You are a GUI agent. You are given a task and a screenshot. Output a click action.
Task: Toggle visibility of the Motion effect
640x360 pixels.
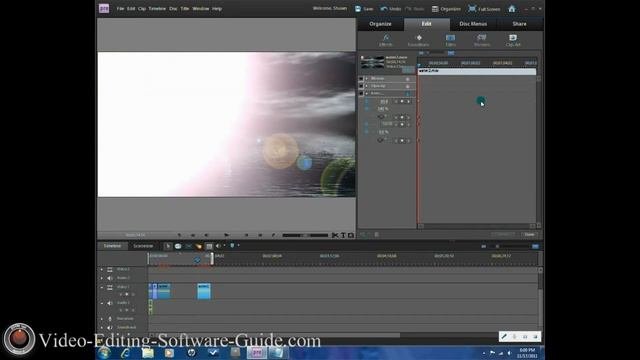click(361, 78)
